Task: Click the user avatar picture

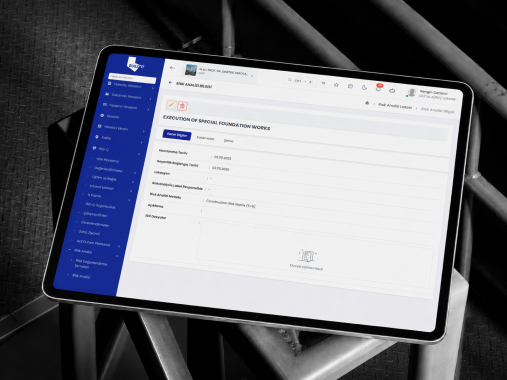Action: pos(412,92)
